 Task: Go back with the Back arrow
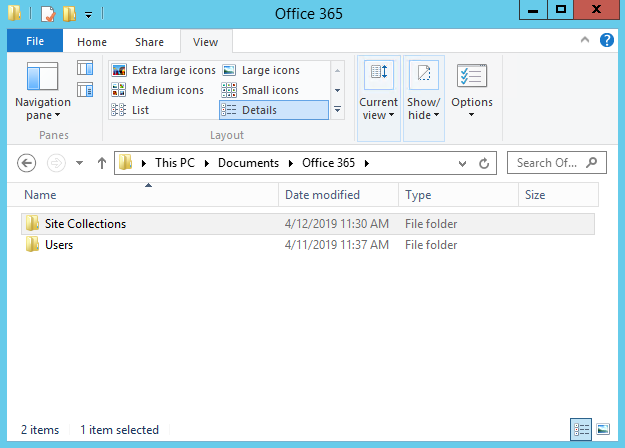(x=27, y=163)
